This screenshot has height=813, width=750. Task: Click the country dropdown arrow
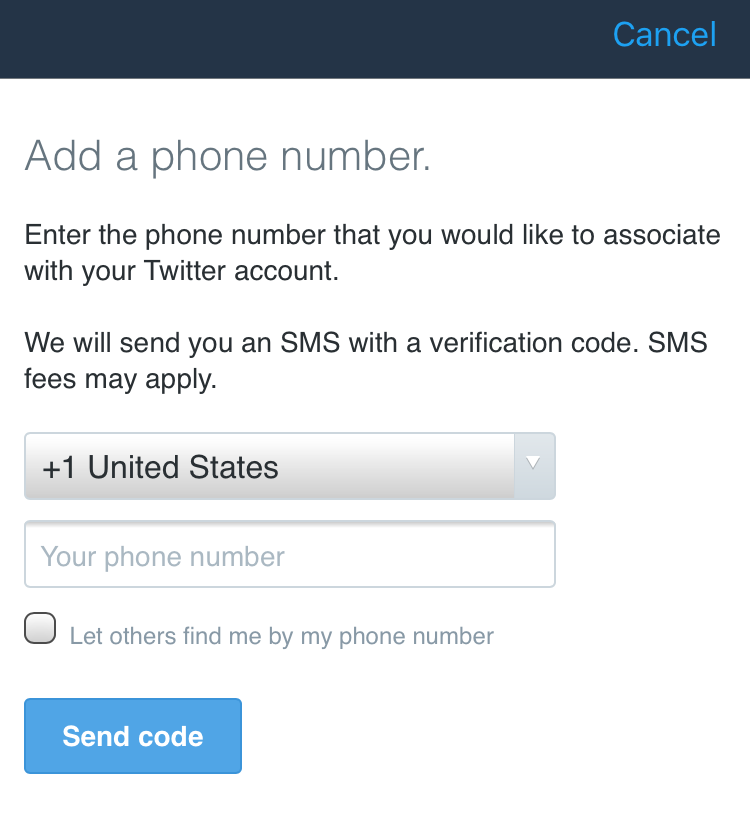click(534, 464)
